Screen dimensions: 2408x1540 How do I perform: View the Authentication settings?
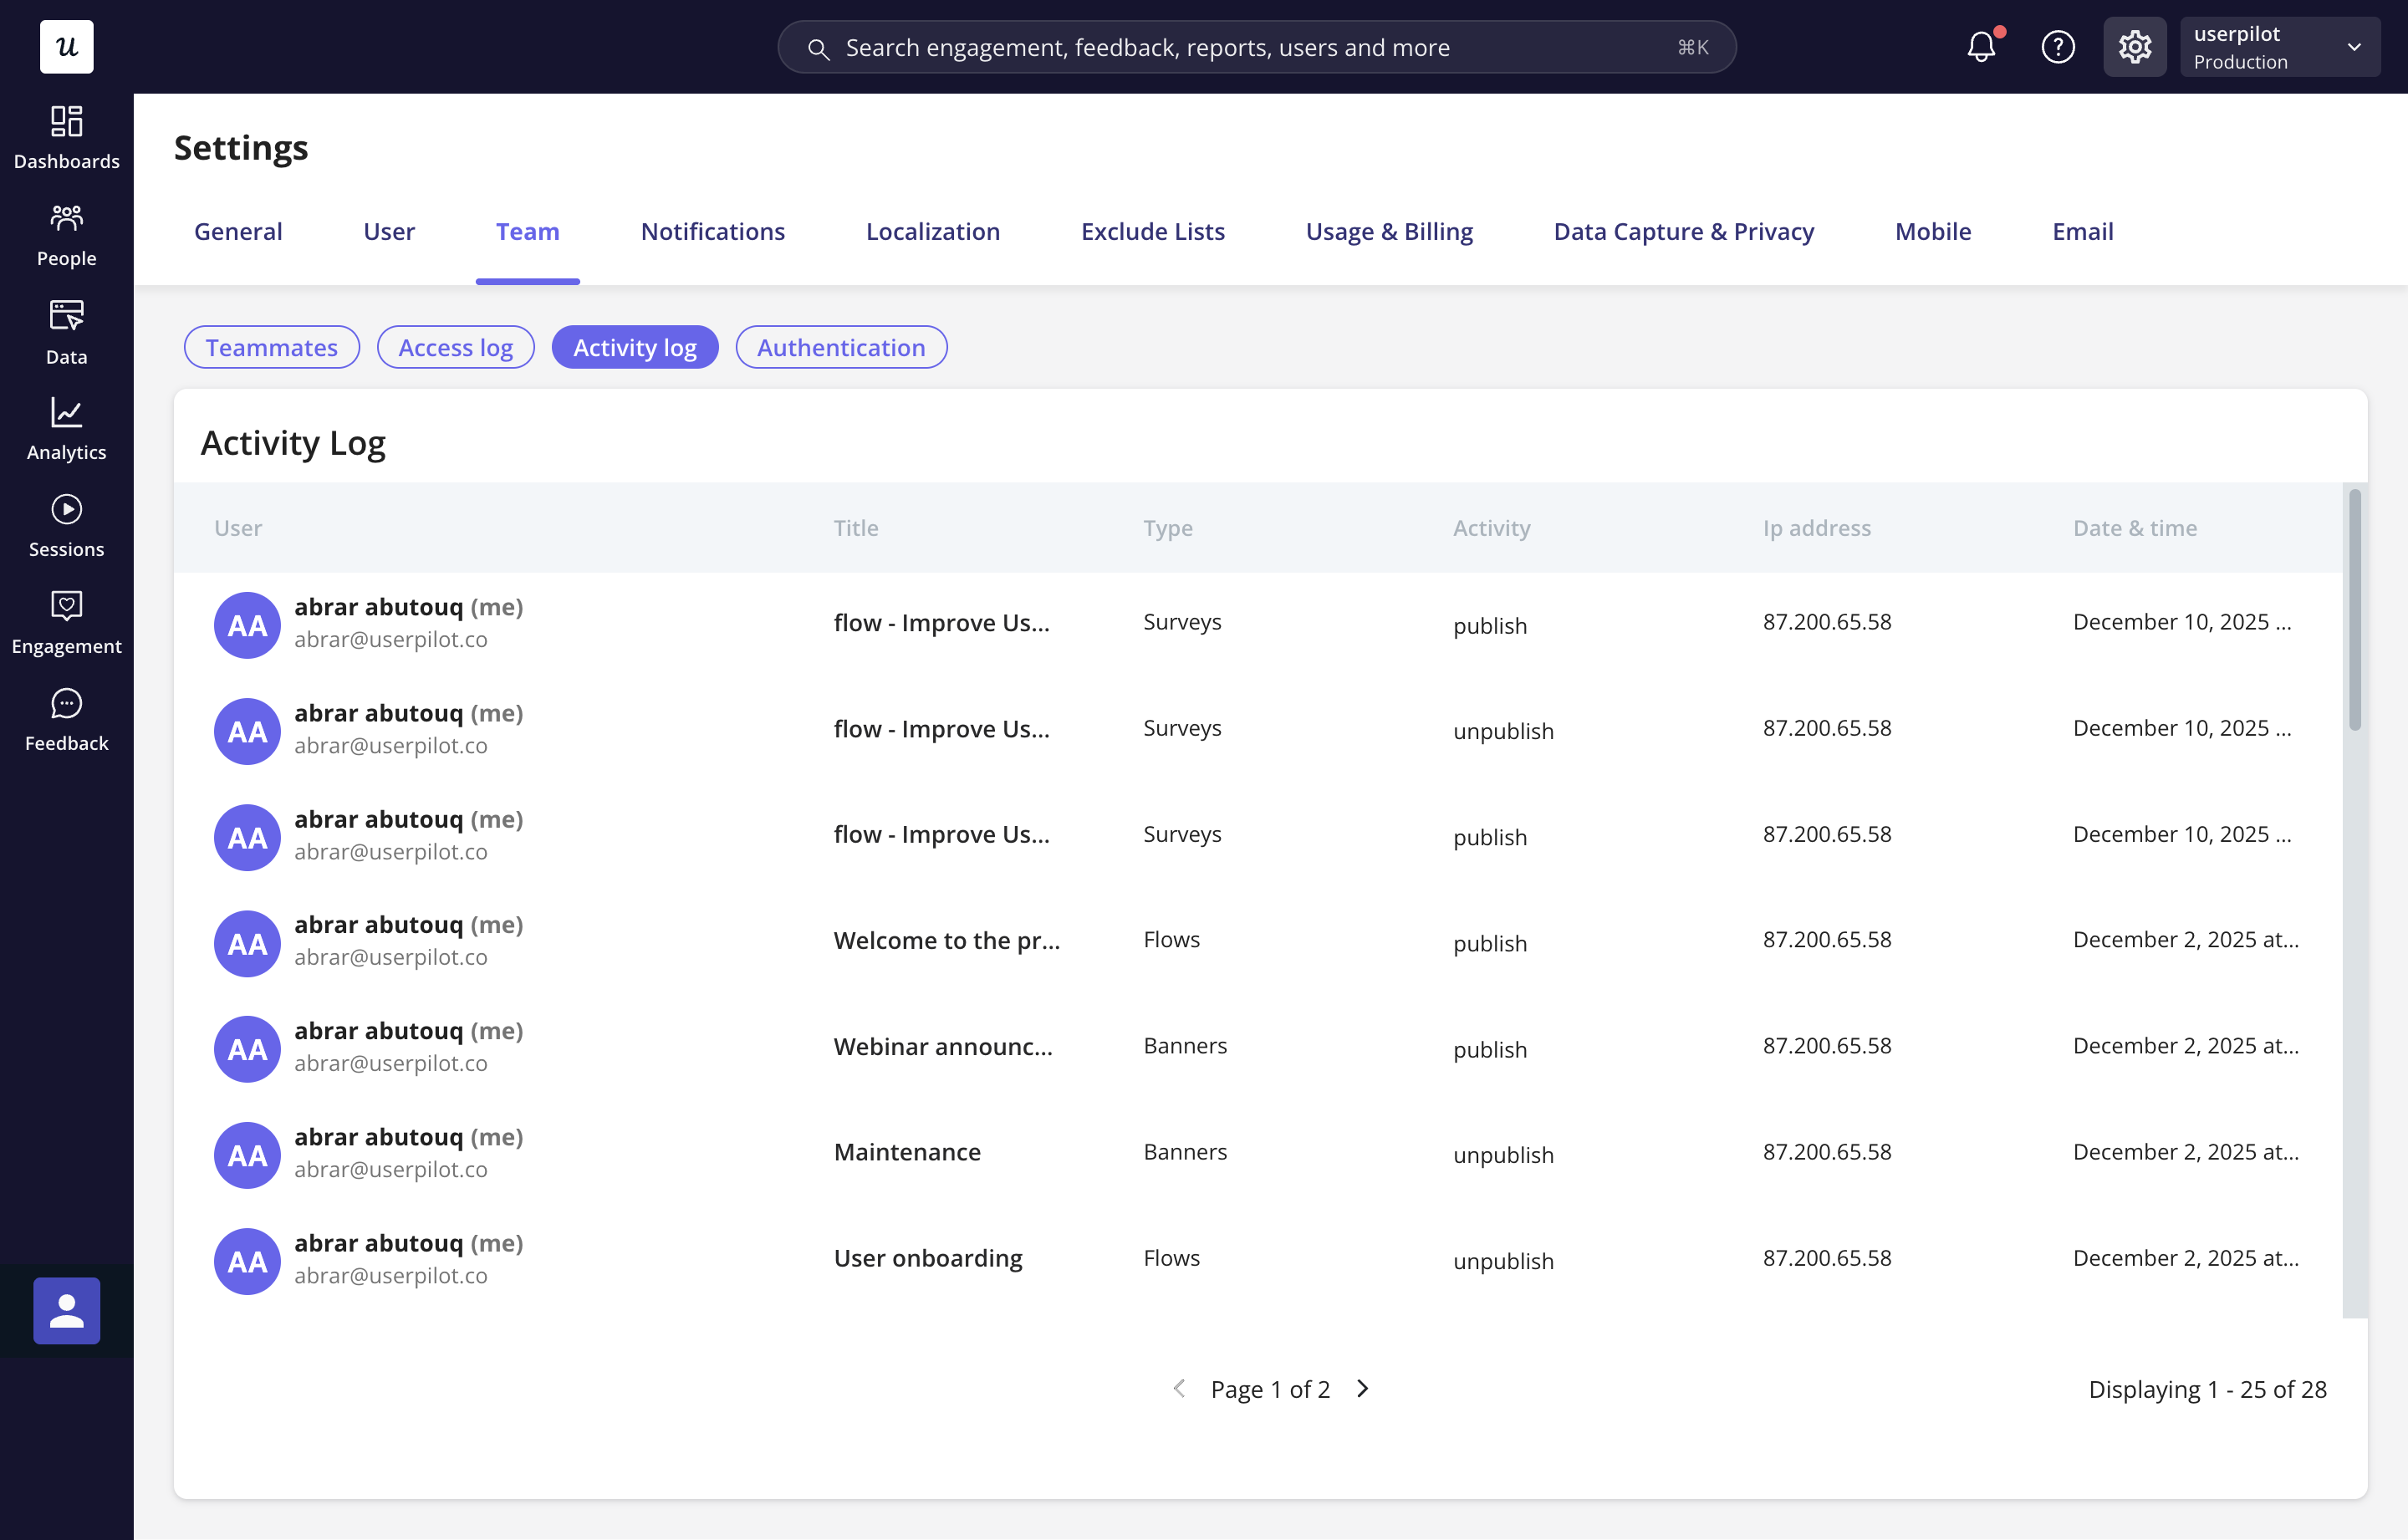[840, 347]
